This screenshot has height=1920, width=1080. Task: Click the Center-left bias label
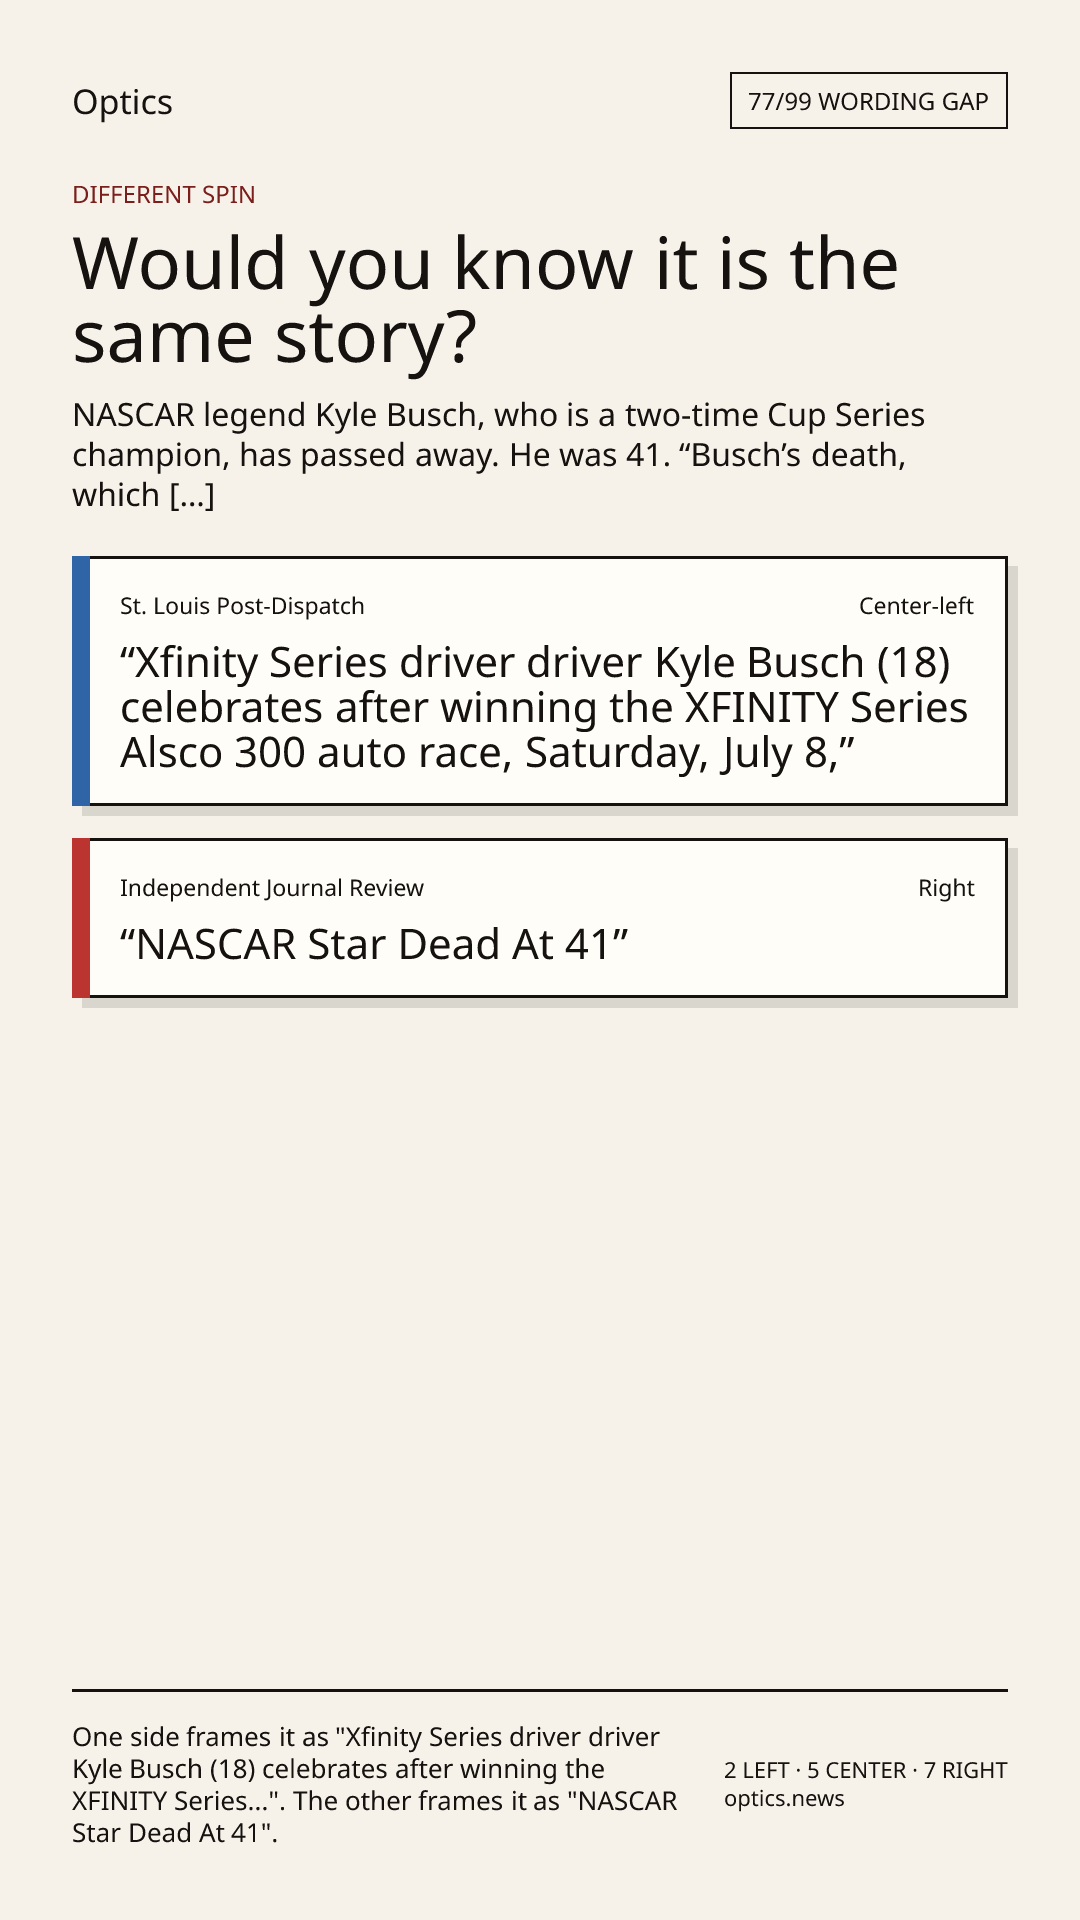[x=916, y=606]
